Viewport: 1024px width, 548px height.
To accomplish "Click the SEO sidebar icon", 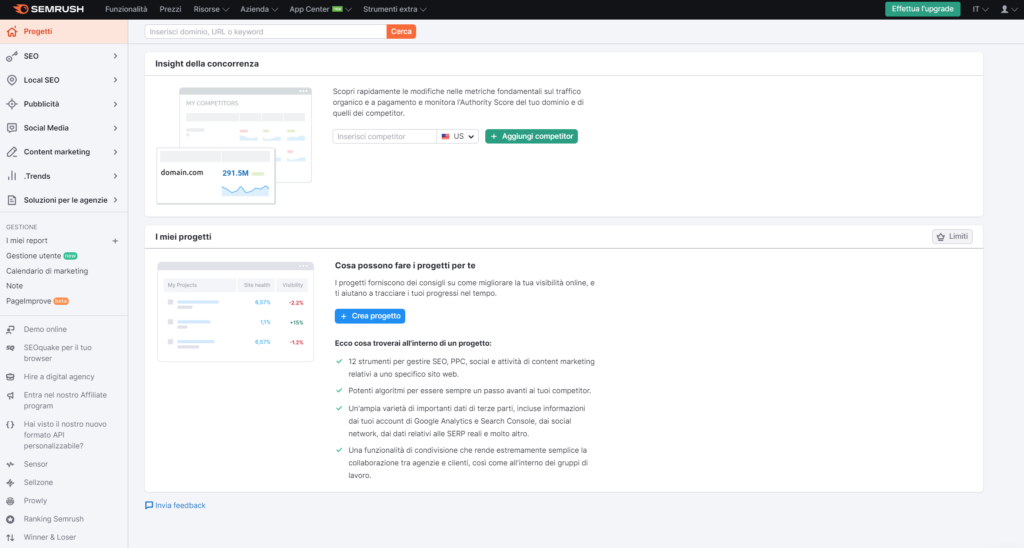I will point(12,56).
